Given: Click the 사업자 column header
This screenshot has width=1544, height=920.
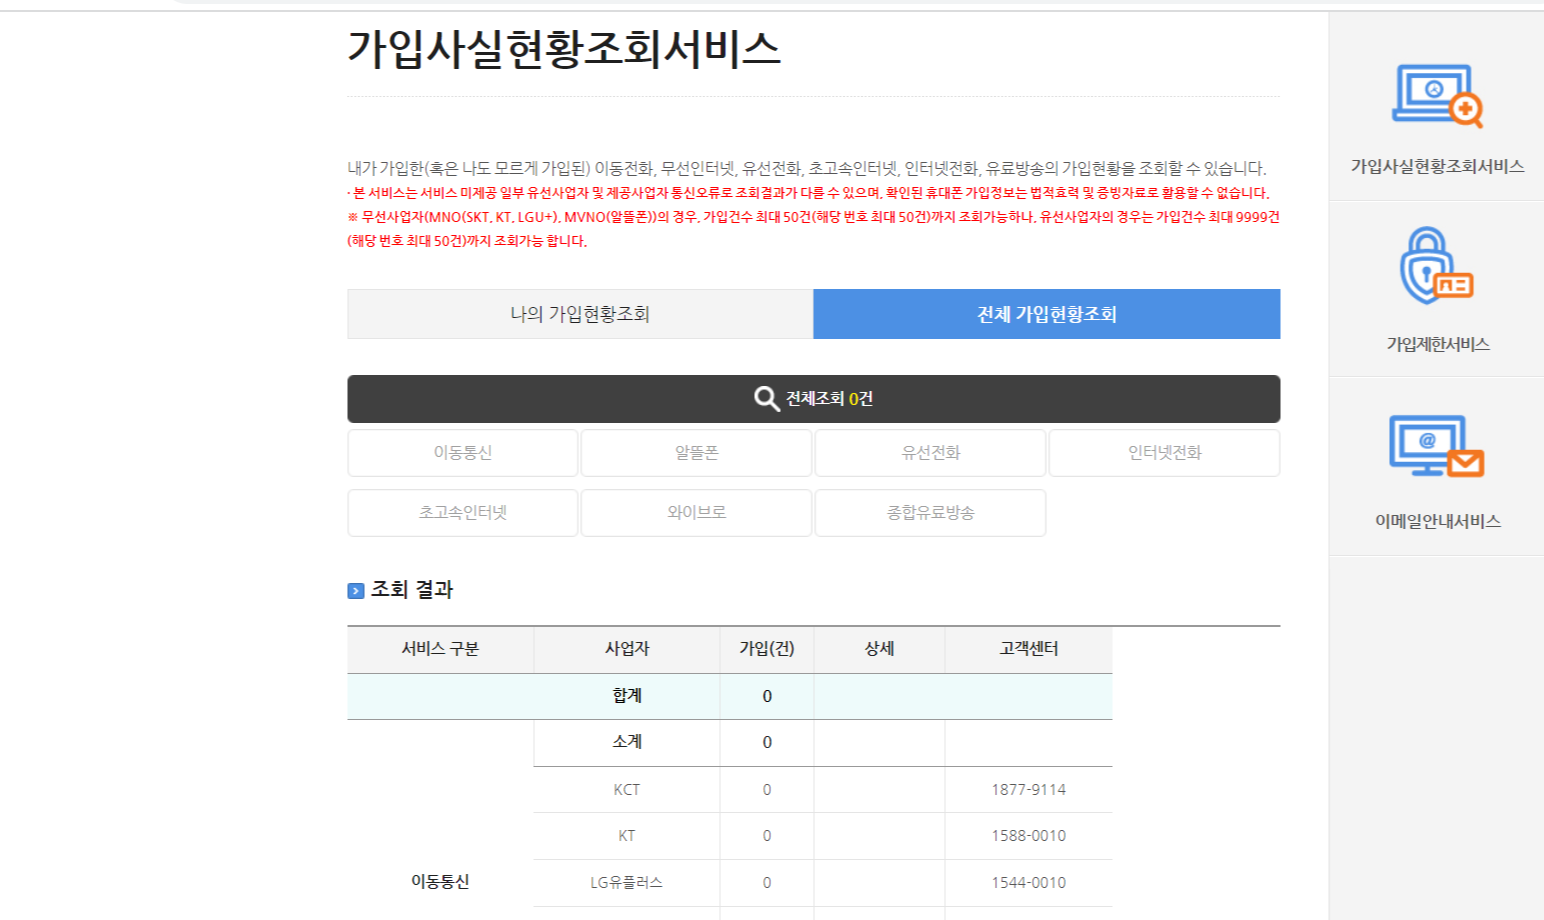Looking at the screenshot, I should (627, 649).
